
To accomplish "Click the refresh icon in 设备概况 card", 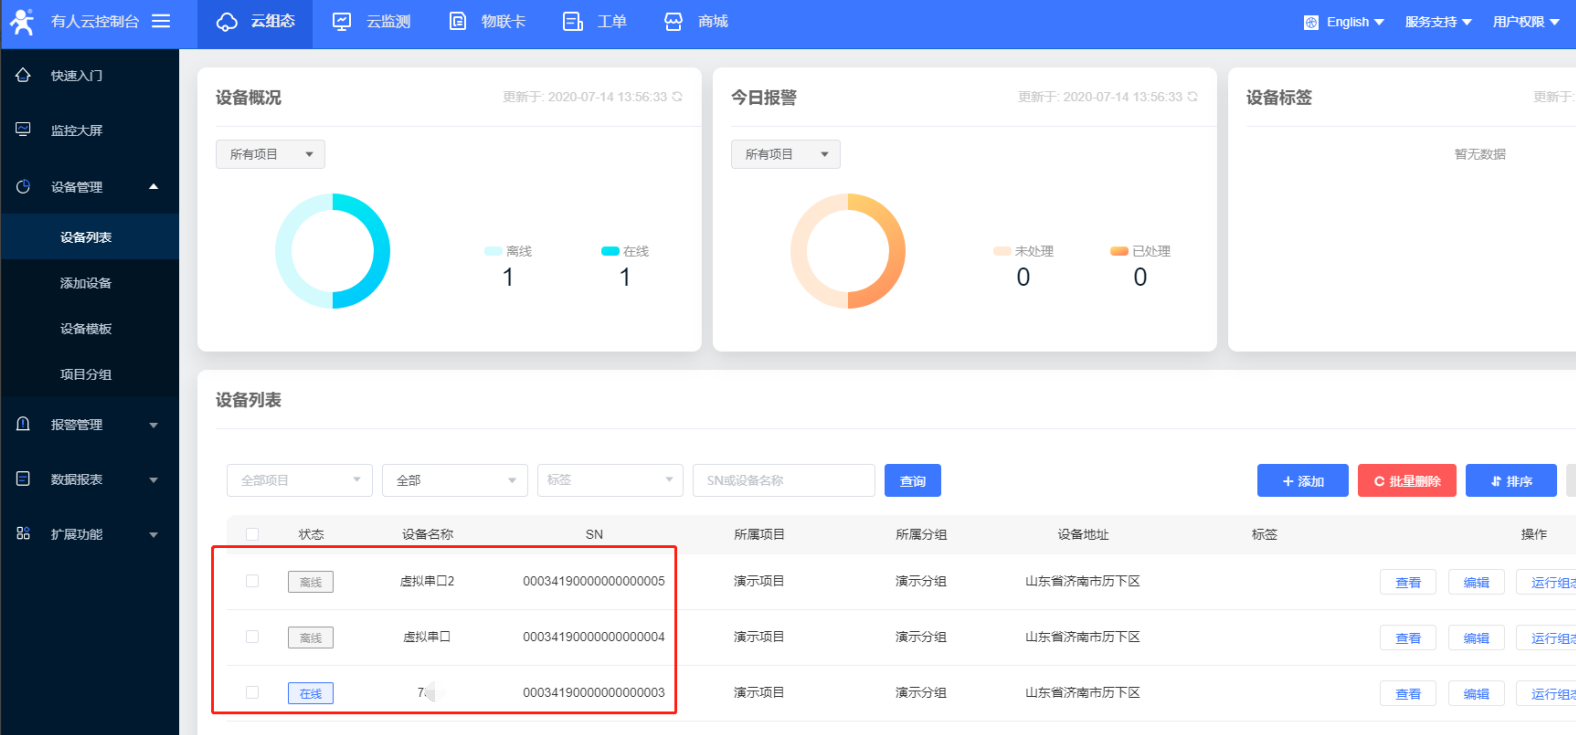I will (x=677, y=97).
